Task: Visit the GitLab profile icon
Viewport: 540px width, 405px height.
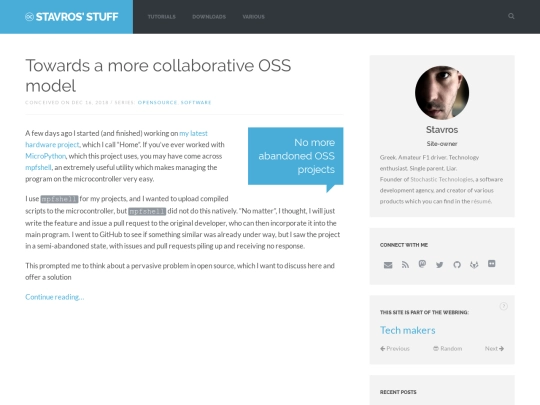Action: tap(474, 264)
